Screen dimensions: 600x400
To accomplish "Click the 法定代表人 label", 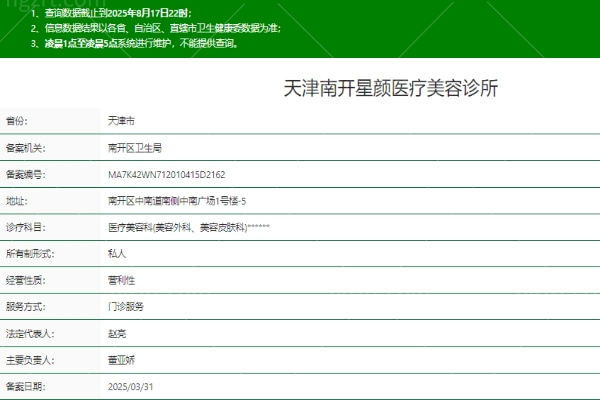I will [x=30, y=333].
